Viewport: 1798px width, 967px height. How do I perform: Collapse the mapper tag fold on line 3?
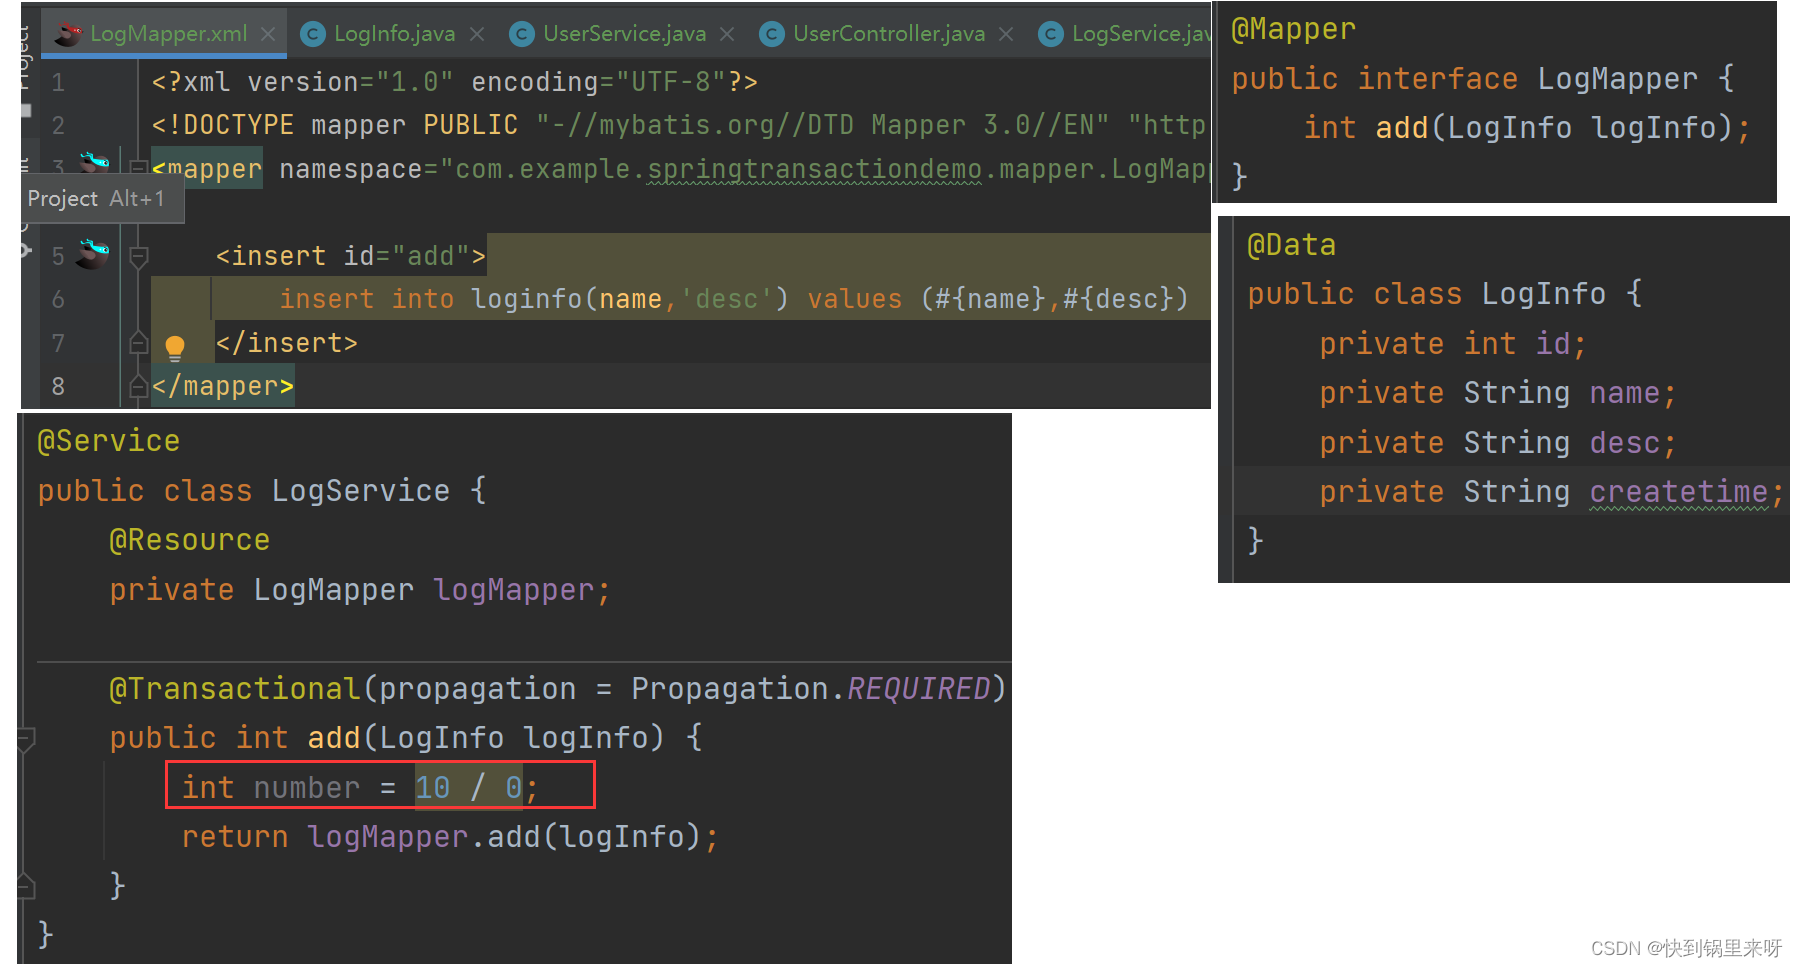(139, 168)
